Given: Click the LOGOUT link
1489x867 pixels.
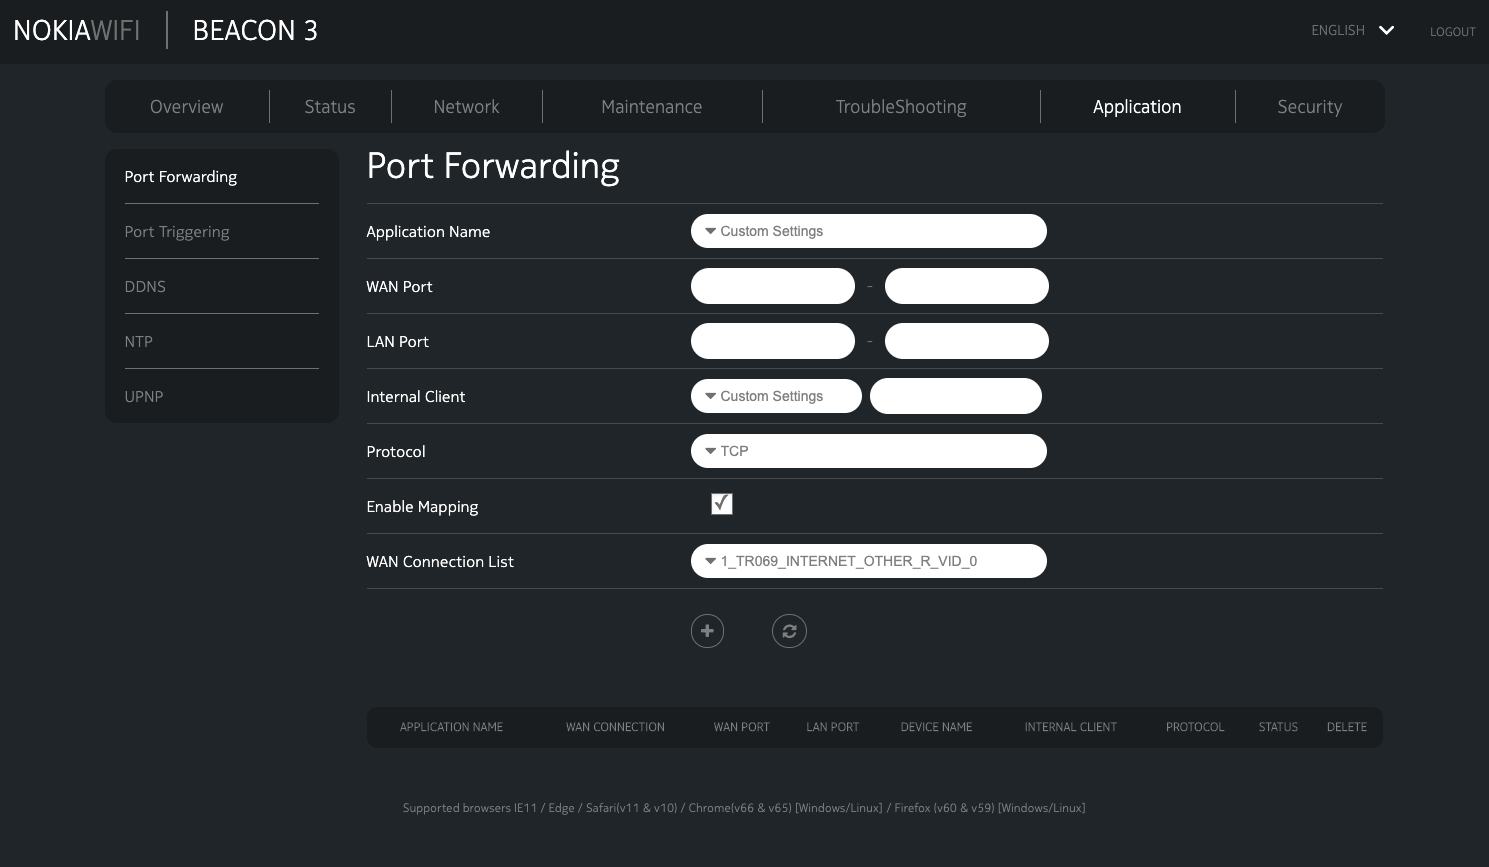Looking at the screenshot, I should (1453, 32).
